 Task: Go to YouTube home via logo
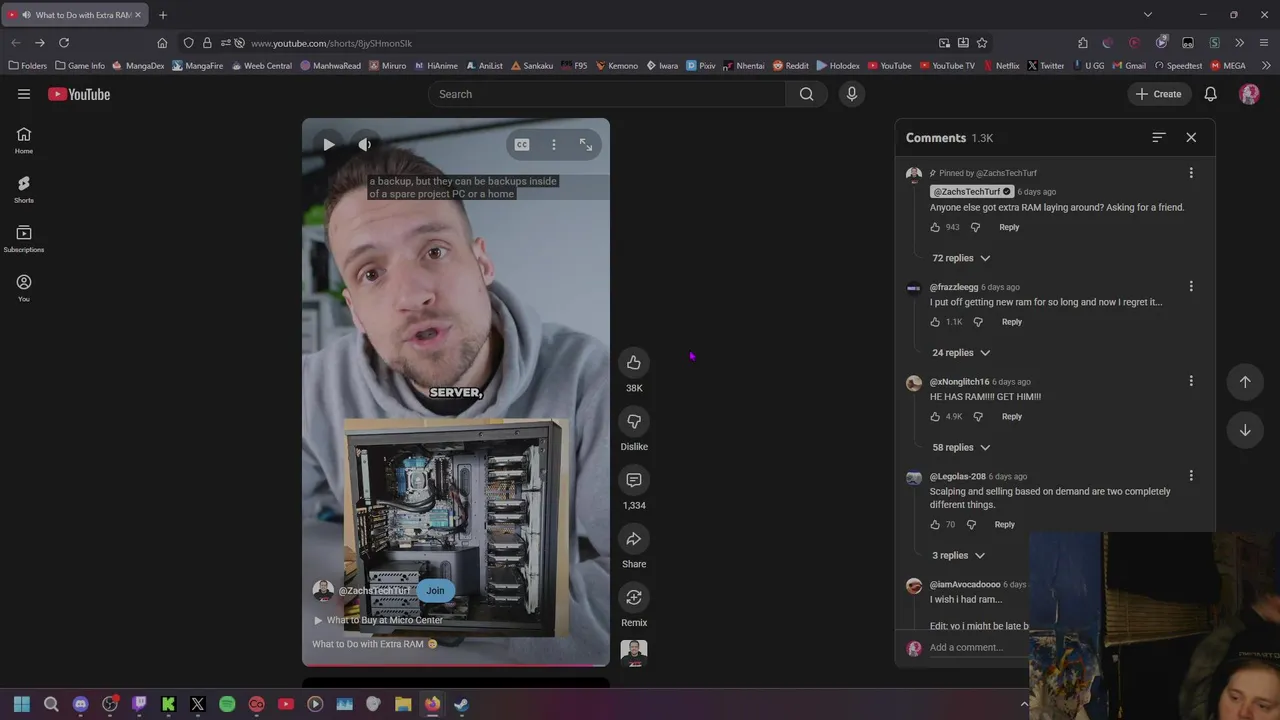pos(79,94)
